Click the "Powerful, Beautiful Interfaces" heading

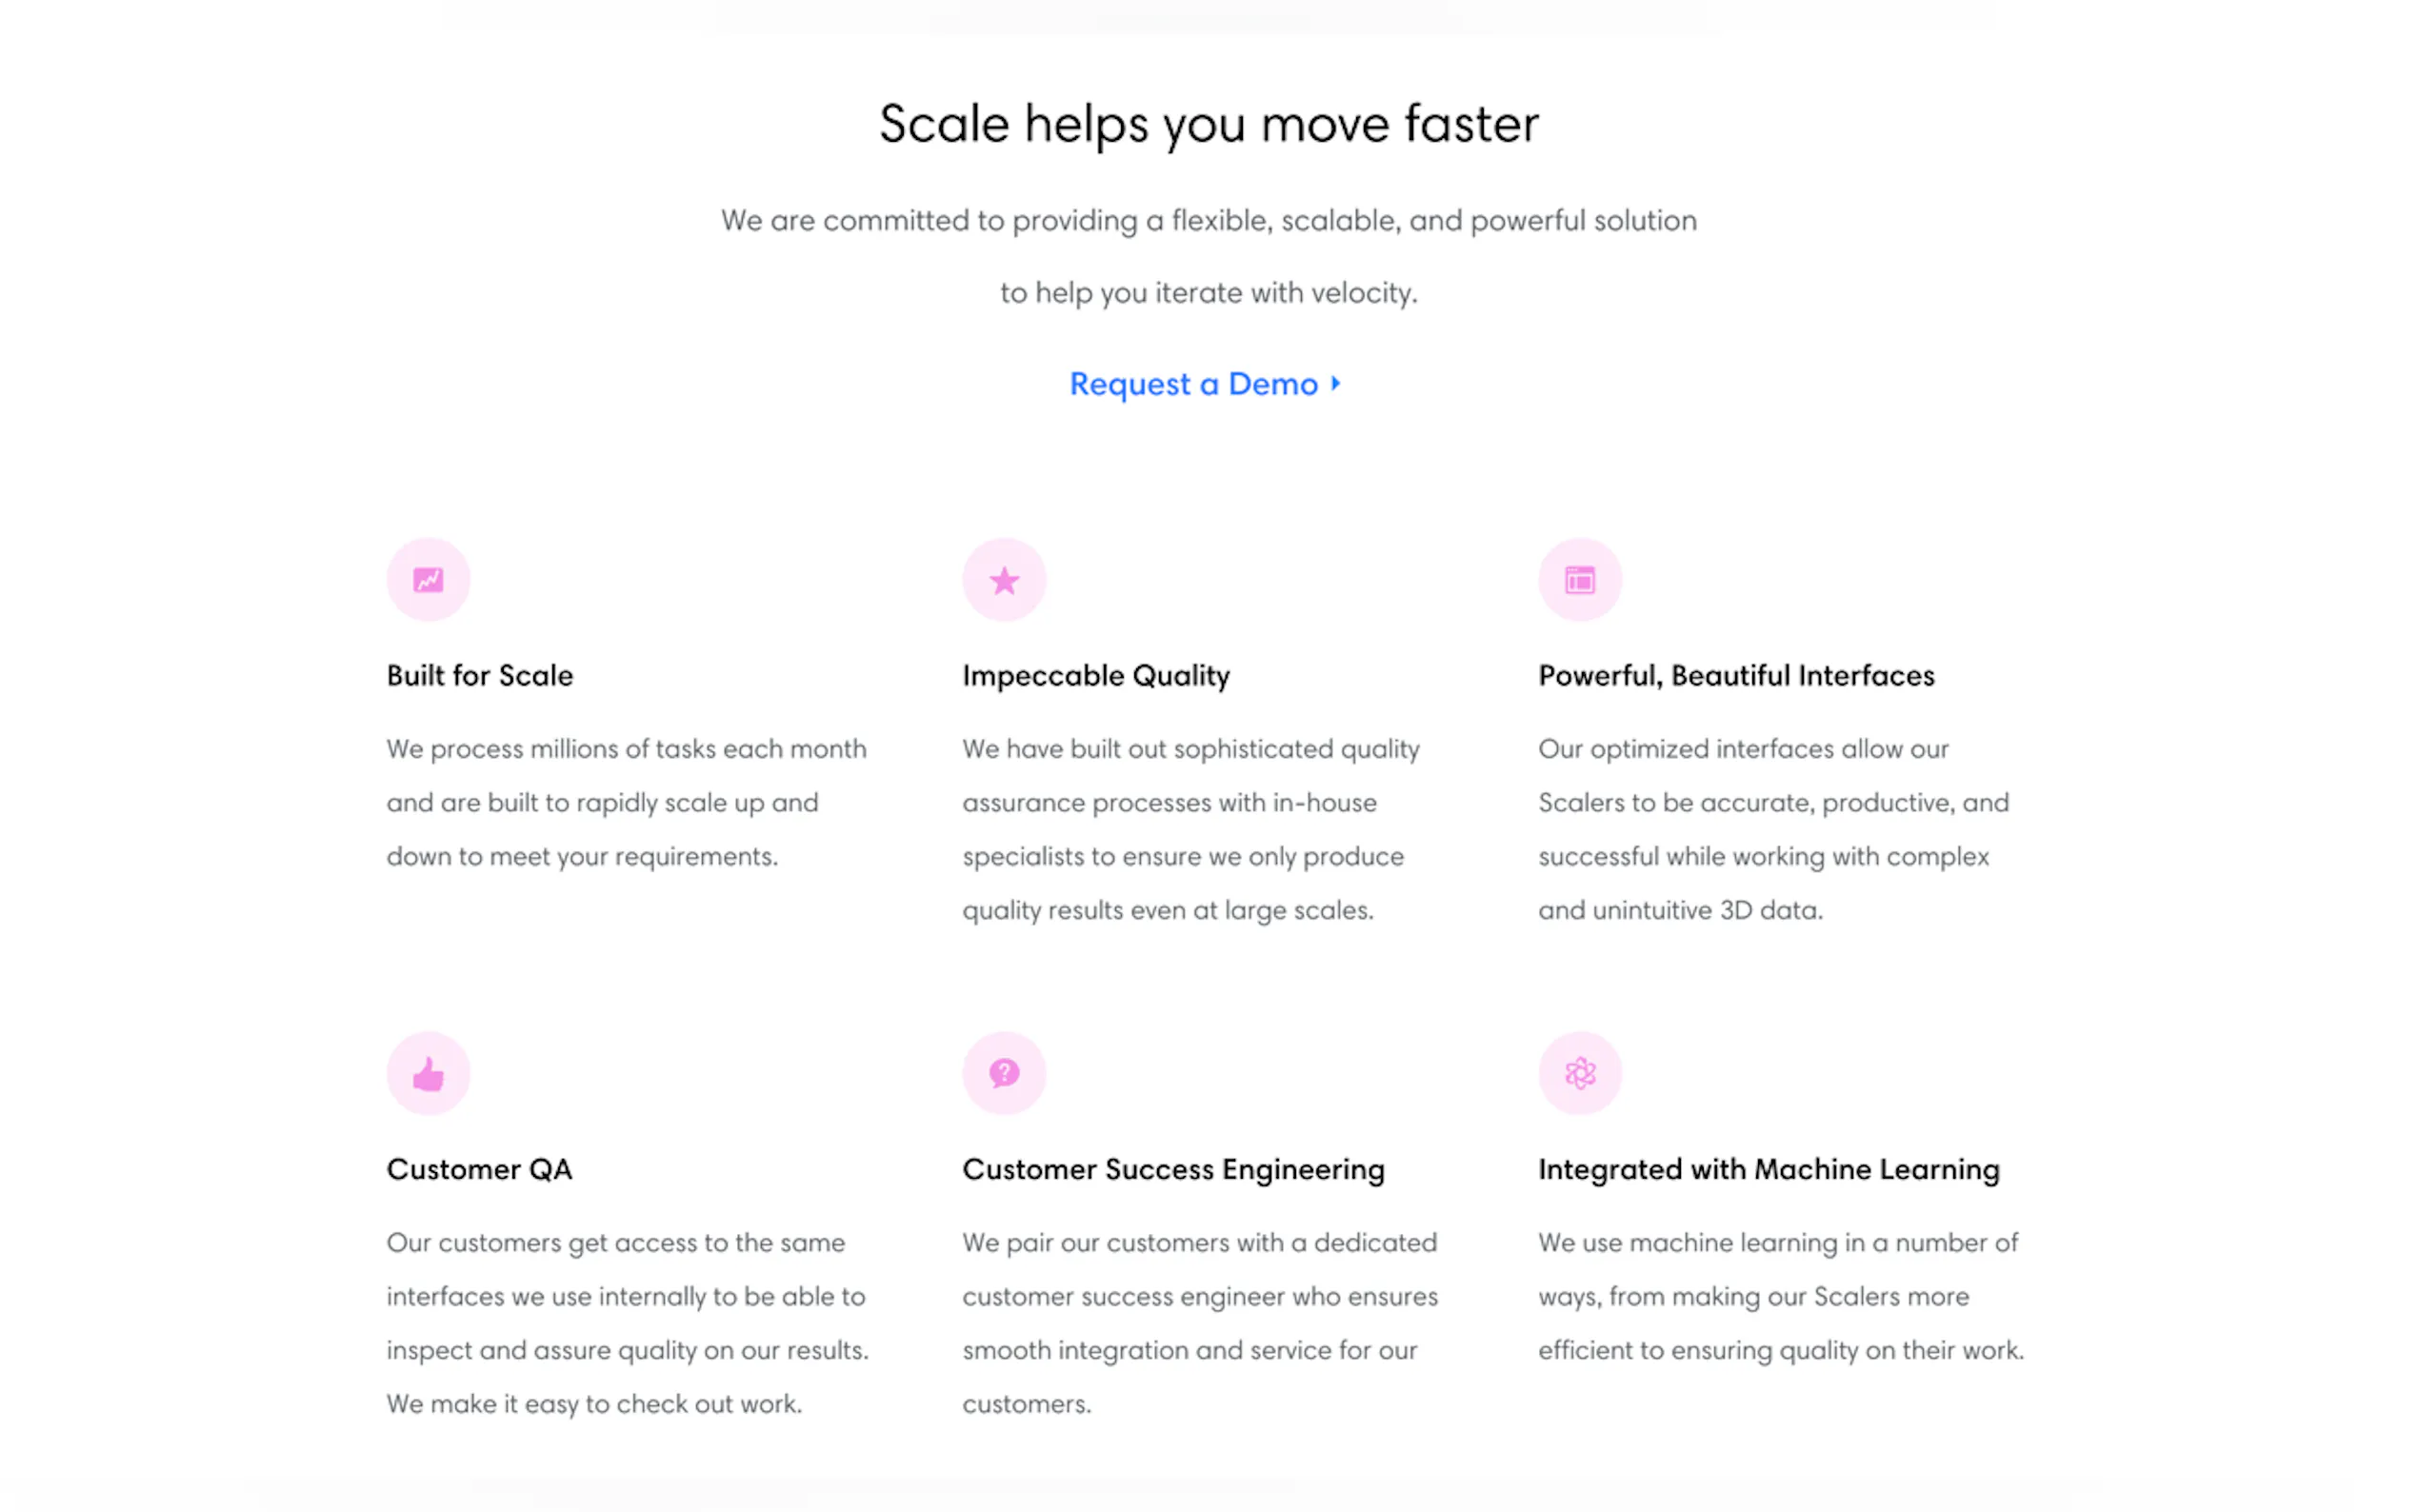1736,676
